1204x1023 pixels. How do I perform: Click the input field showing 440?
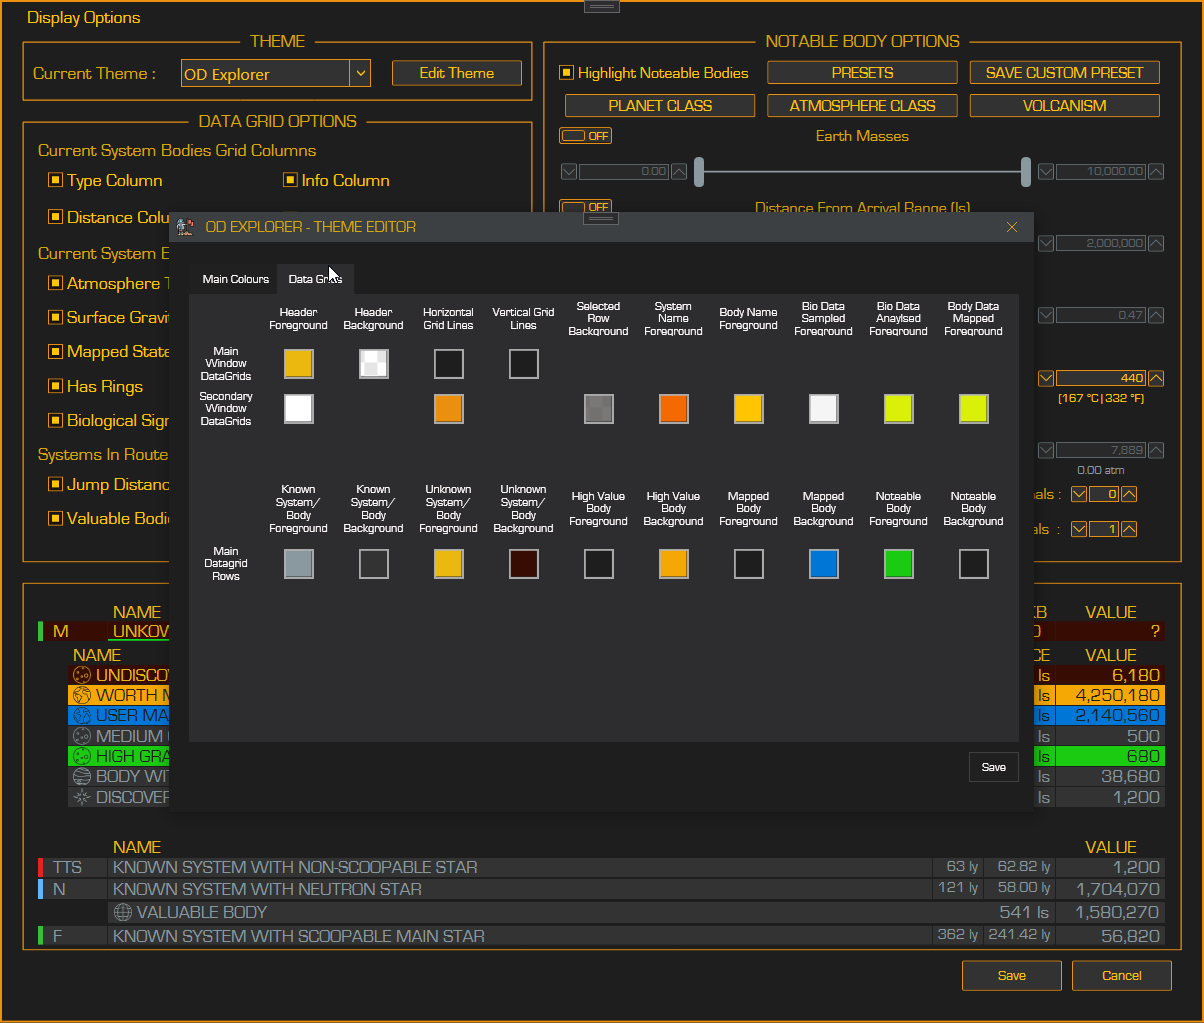click(x=1101, y=379)
